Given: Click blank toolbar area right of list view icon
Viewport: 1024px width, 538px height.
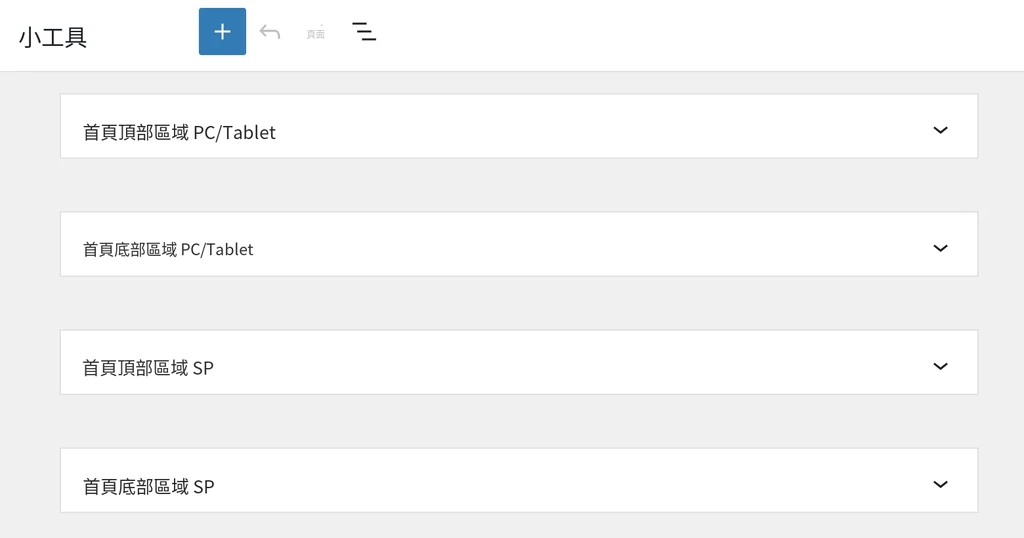Looking at the screenshot, I should point(699,35).
